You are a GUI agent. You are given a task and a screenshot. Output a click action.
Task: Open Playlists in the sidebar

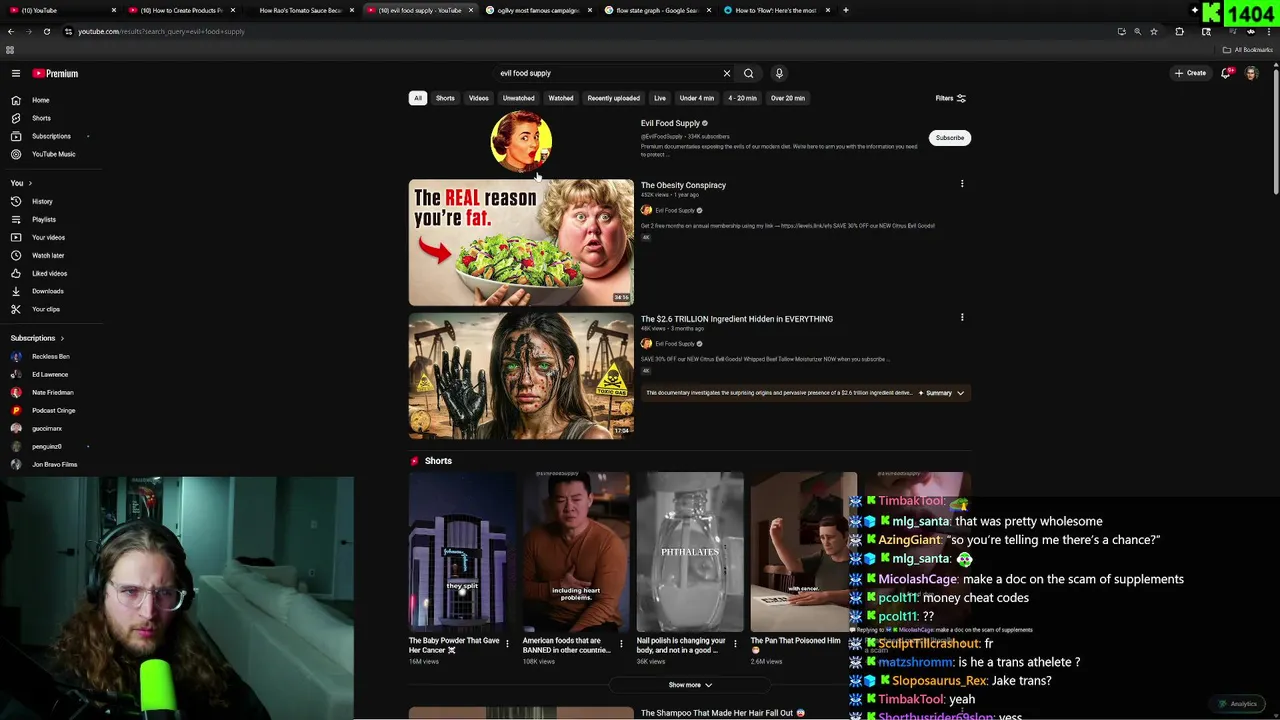pos(44,219)
